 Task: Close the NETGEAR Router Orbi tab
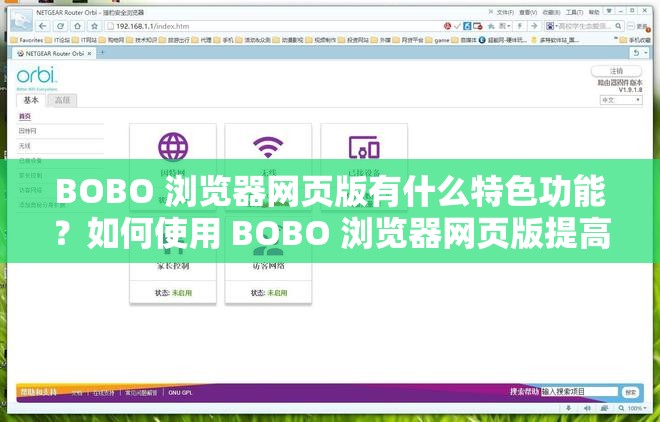tap(89, 54)
